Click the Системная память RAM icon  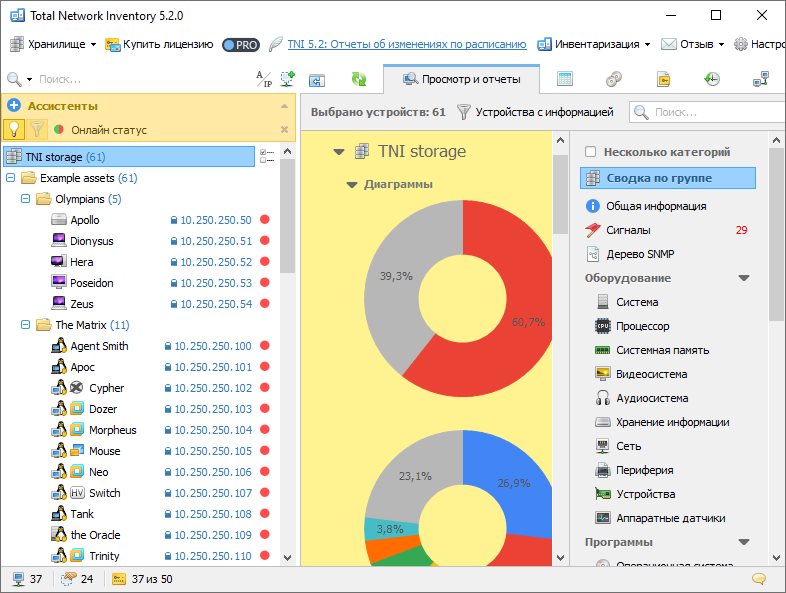603,350
